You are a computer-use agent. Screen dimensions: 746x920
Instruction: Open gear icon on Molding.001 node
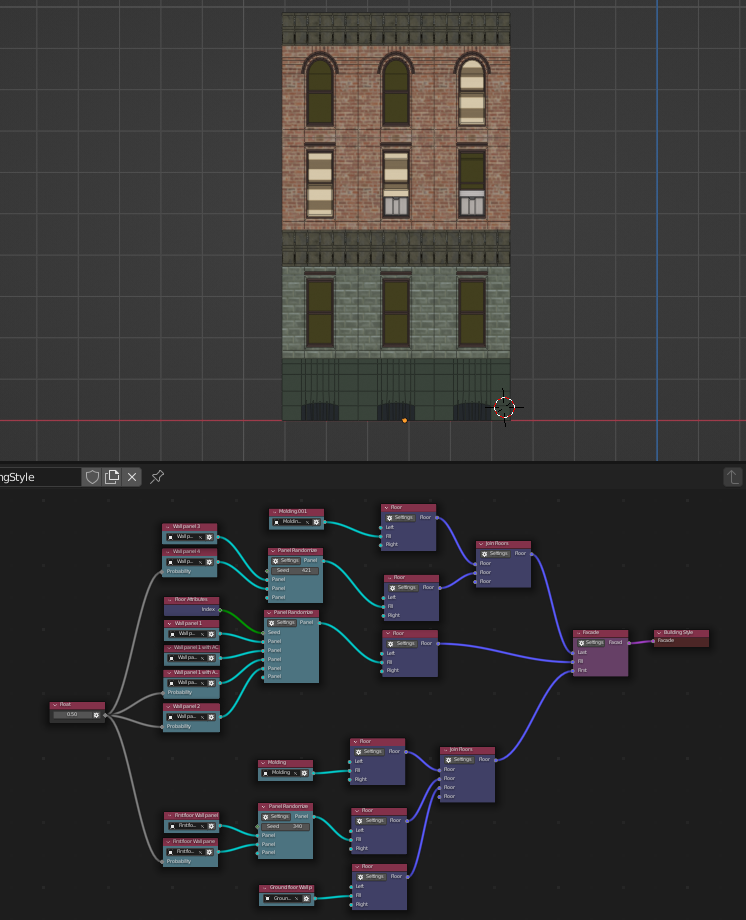pos(316,522)
